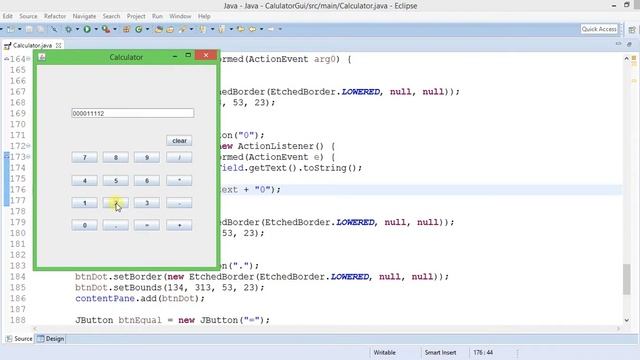Select the Calculator.java editor tab
Viewport: 640px width, 360px height.
tap(32, 45)
